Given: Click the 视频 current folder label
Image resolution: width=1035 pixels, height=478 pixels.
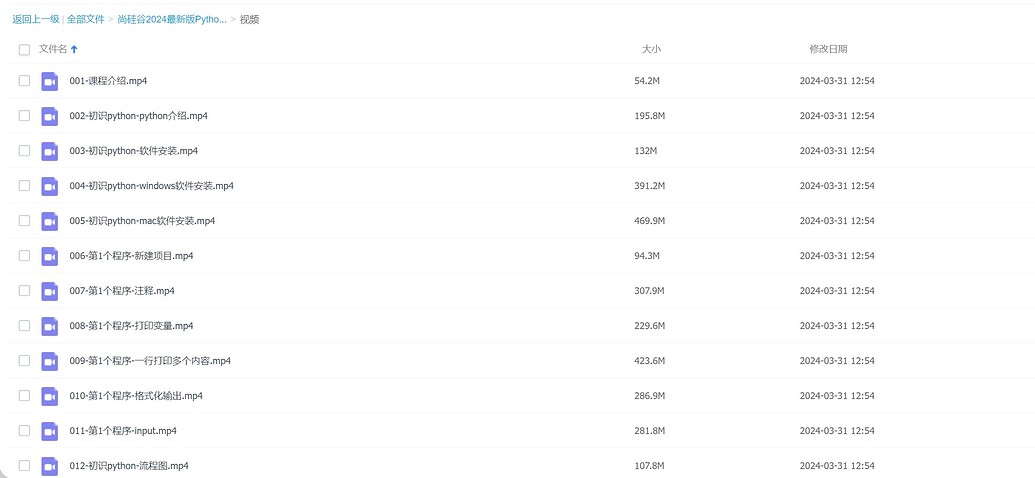Looking at the screenshot, I should coord(250,19).
